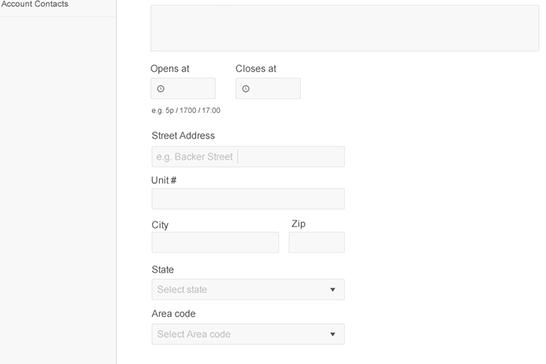This screenshot has width=546, height=364.
Task: Click the Area code dropdown arrow
Action: 333,334
